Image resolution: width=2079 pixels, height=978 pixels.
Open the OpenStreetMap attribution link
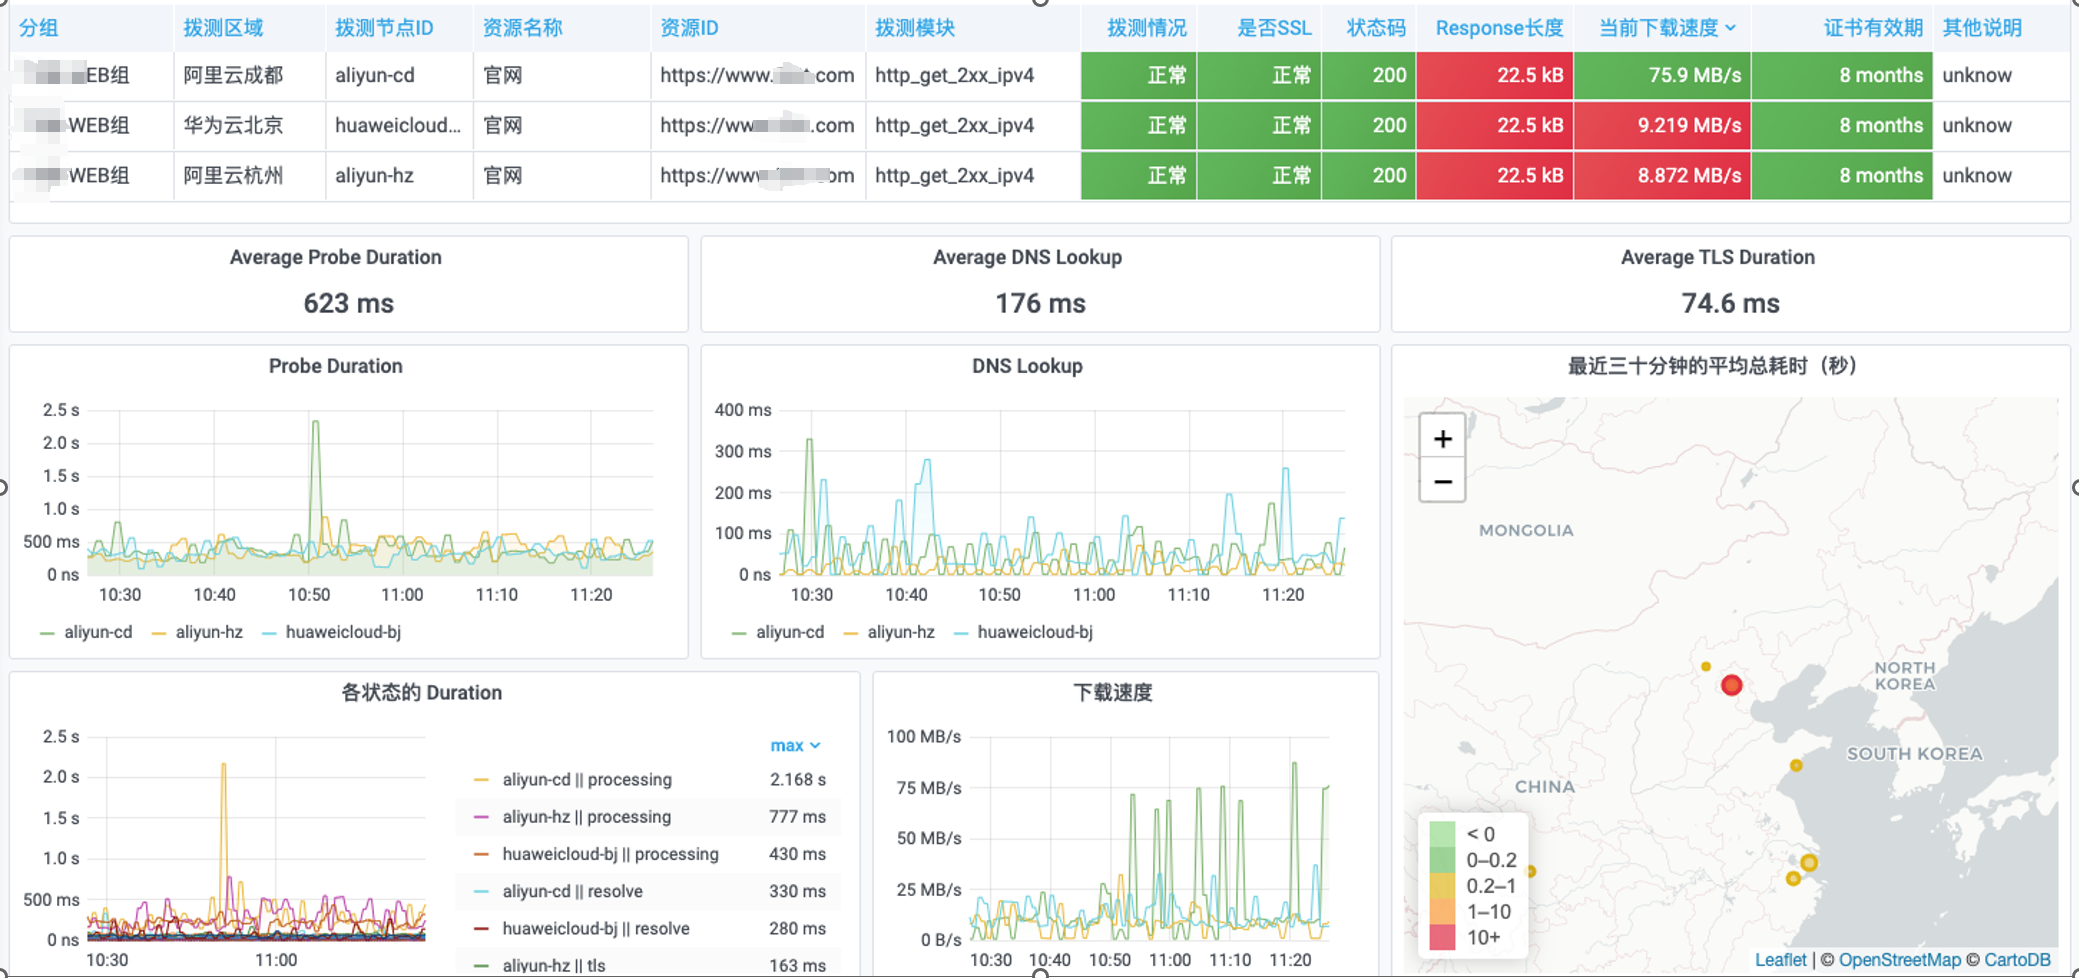click(1899, 960)
